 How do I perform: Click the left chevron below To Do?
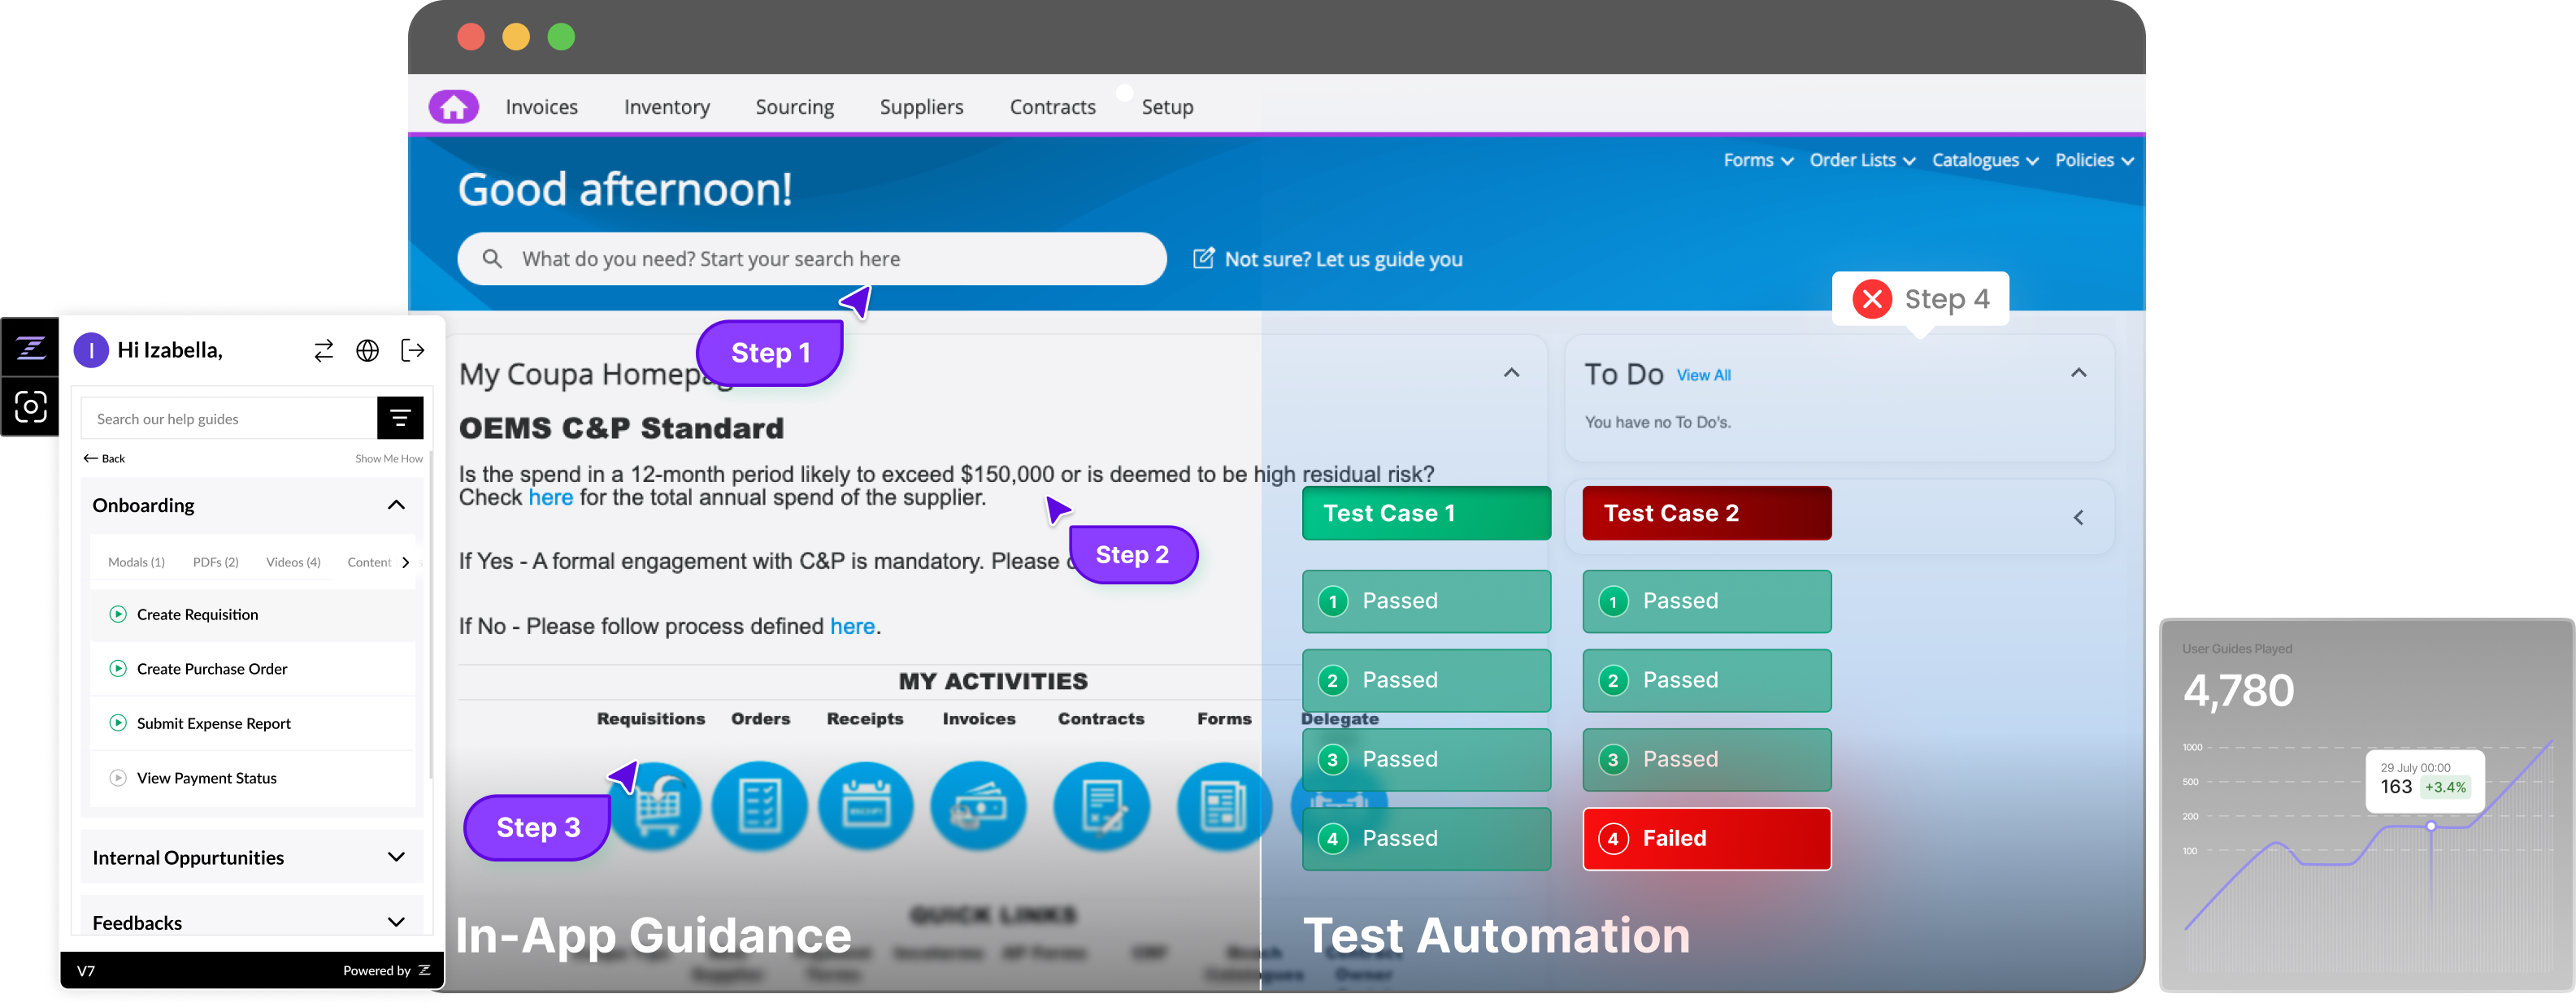tap(2078, 517)
